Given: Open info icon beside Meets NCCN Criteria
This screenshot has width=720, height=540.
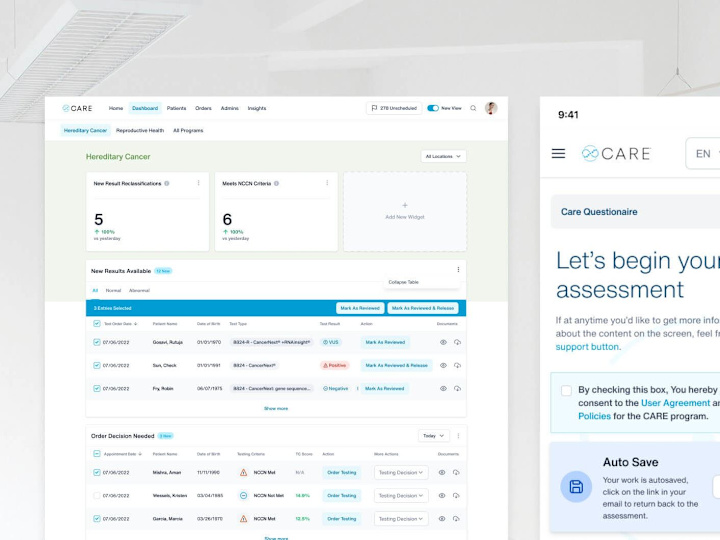Looking at the screenshot, I should [276, 183].
